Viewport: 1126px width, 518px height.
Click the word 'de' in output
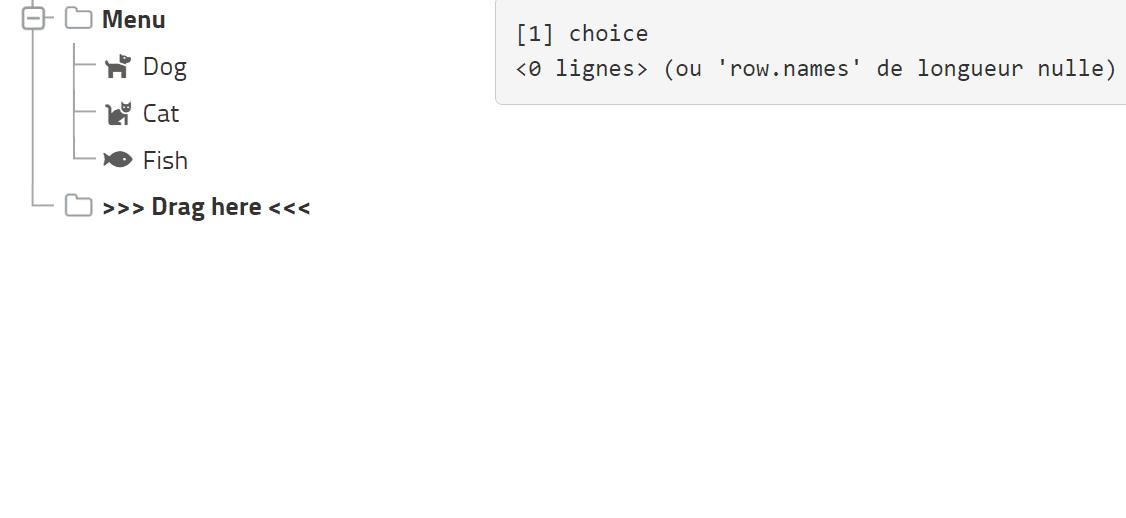tap(889, 69)
